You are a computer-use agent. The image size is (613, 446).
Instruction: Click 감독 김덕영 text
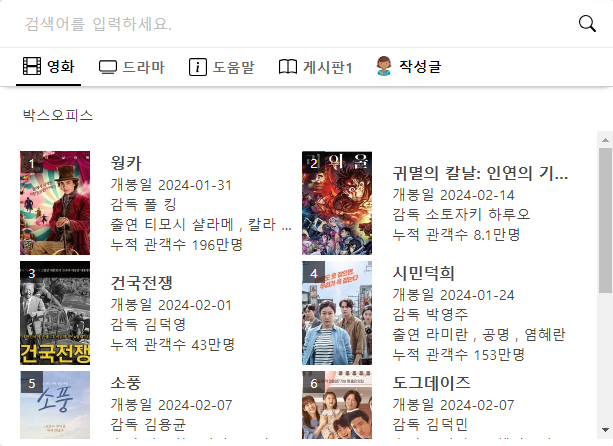pos(148,324)
